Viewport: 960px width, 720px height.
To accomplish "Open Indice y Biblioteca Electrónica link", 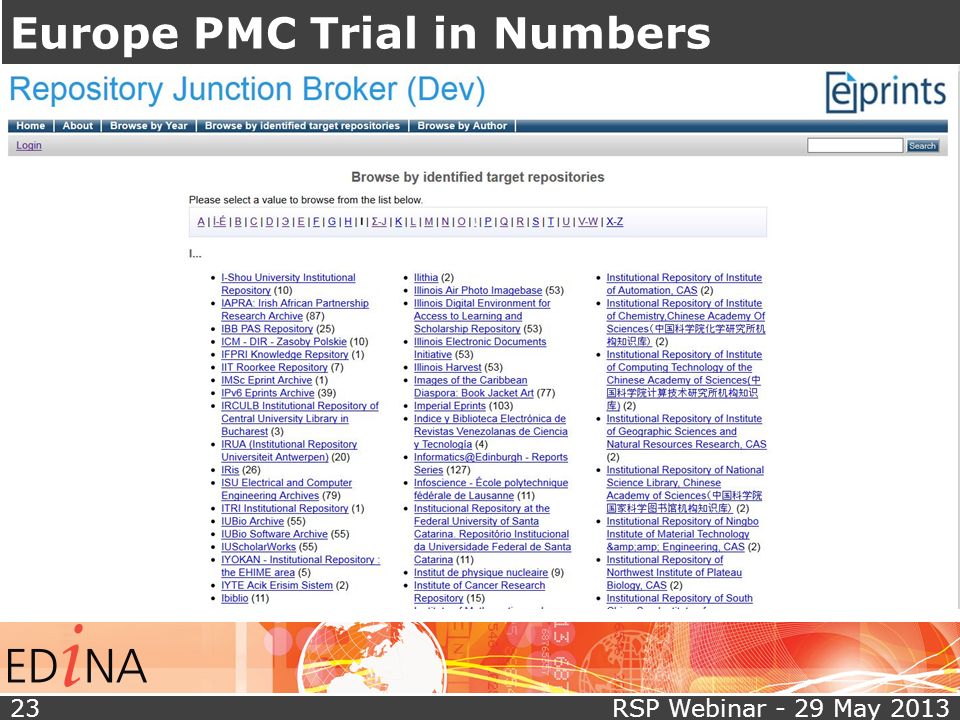I will [x=490, y=431].
